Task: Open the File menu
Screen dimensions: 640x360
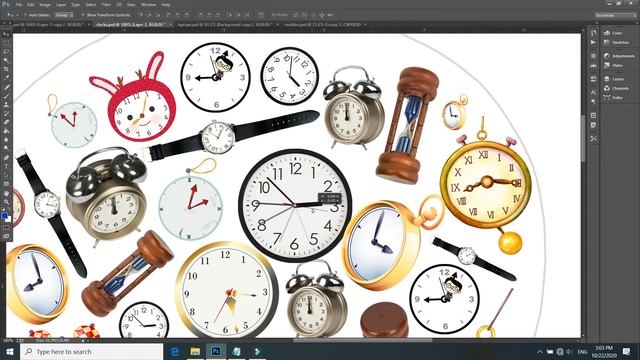Action: pos(18,4)
